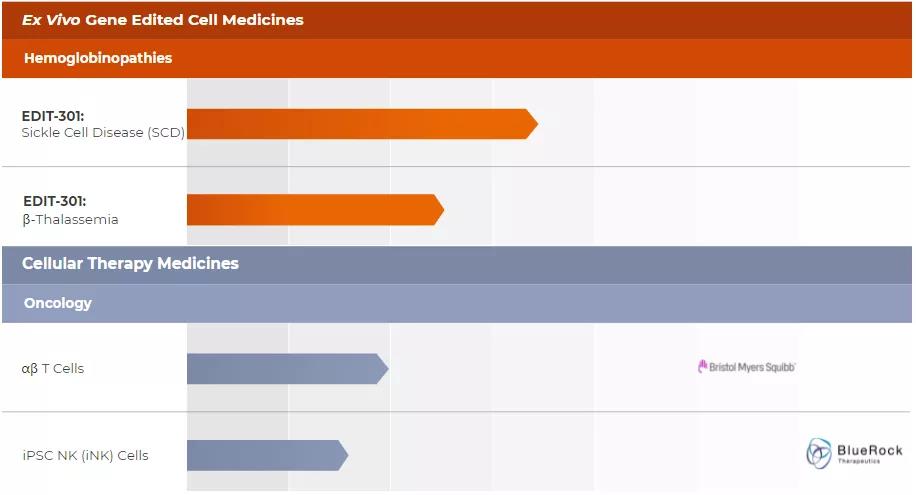Select the αβ T Cells program label

(53, 368)
